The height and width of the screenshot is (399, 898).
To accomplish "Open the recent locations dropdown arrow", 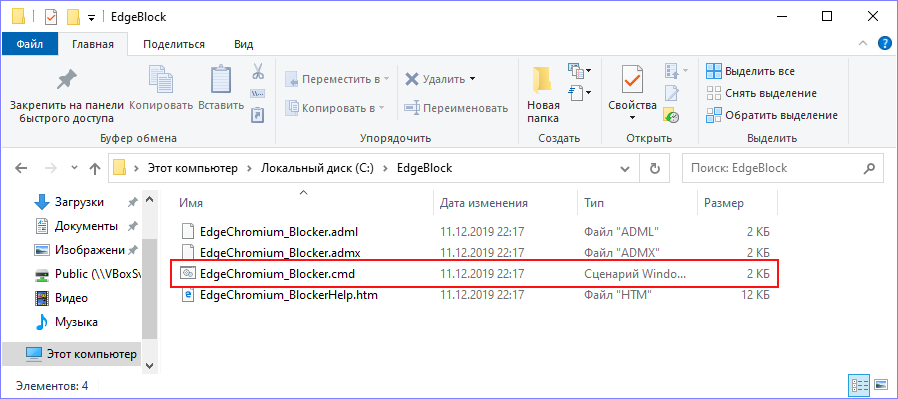I will (x=74, y=168).
